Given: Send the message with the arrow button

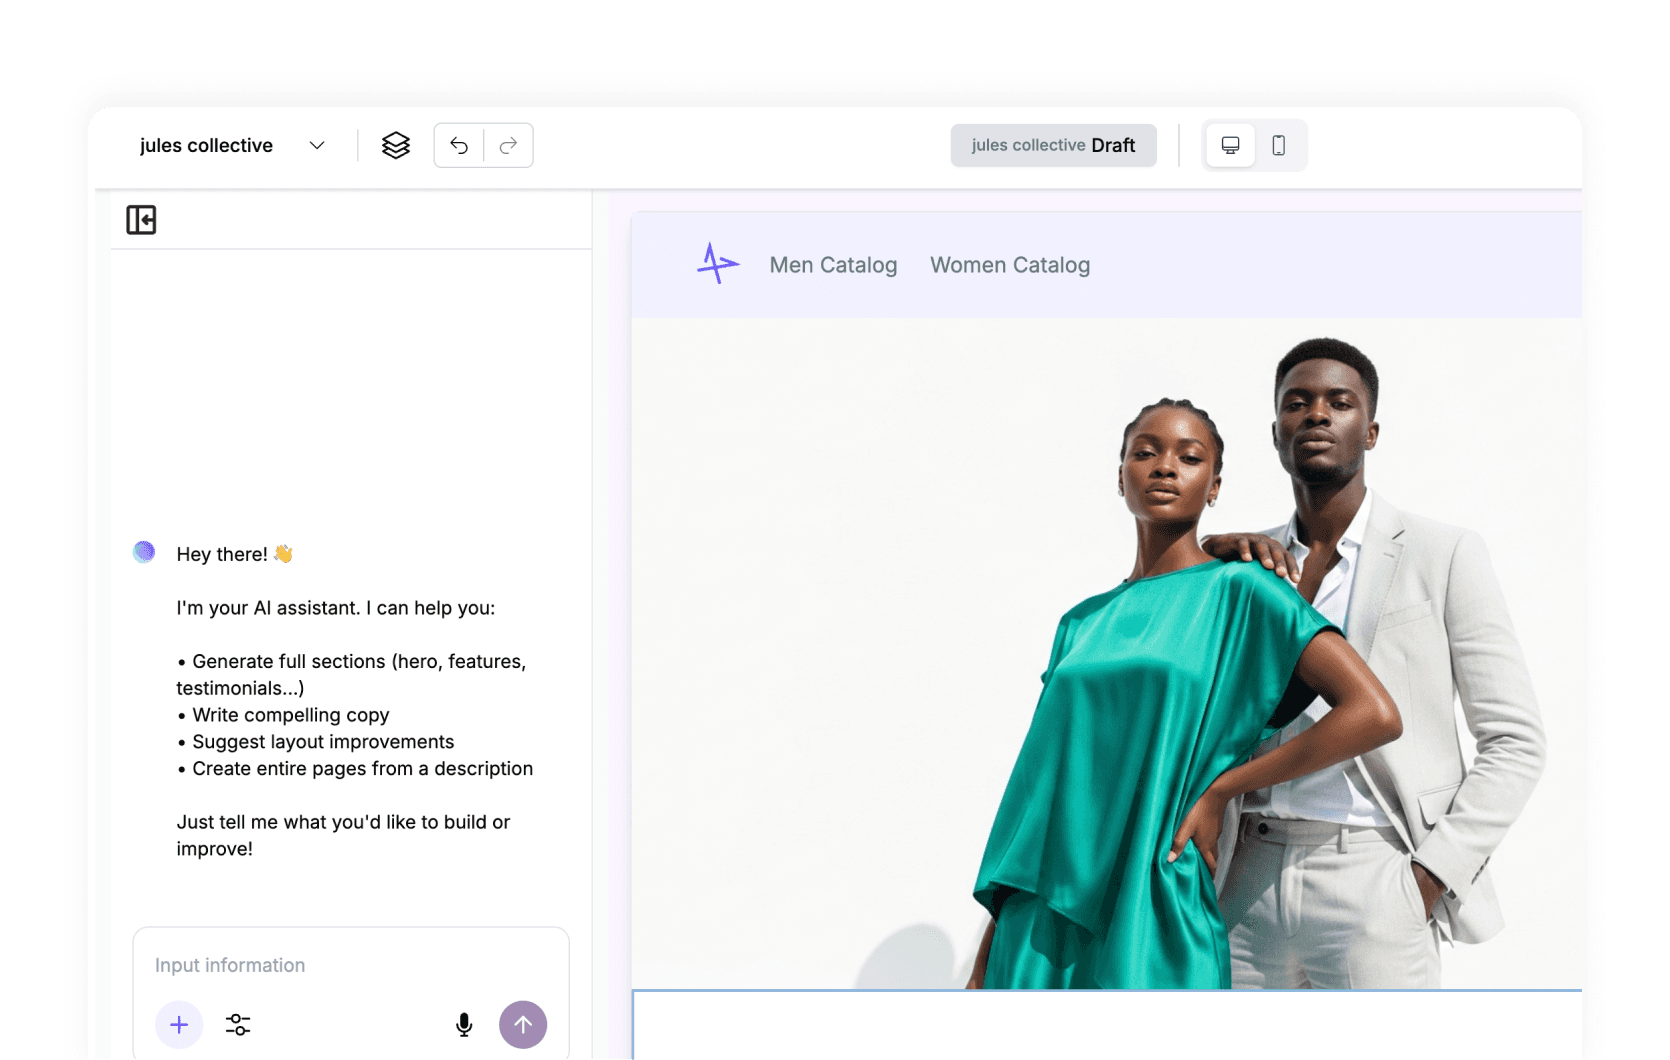Looking at the screenshot, I should click(x=523, y=1025).
